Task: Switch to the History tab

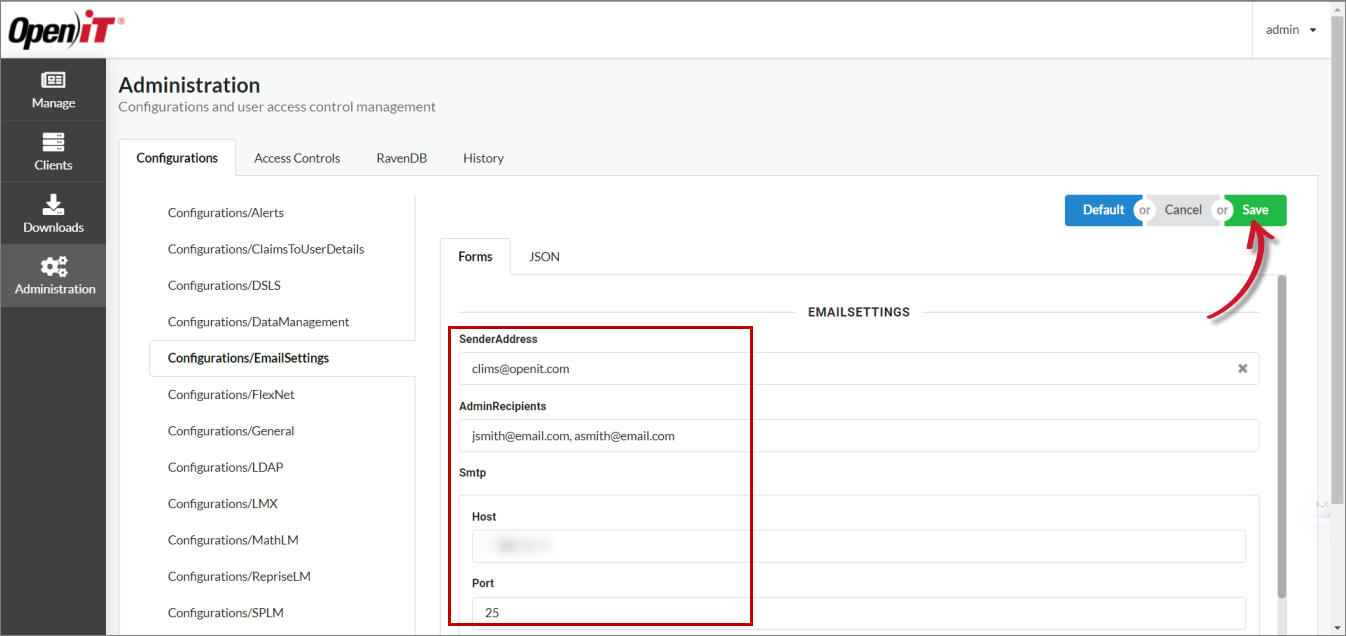Action: click(x=483, y=157)
